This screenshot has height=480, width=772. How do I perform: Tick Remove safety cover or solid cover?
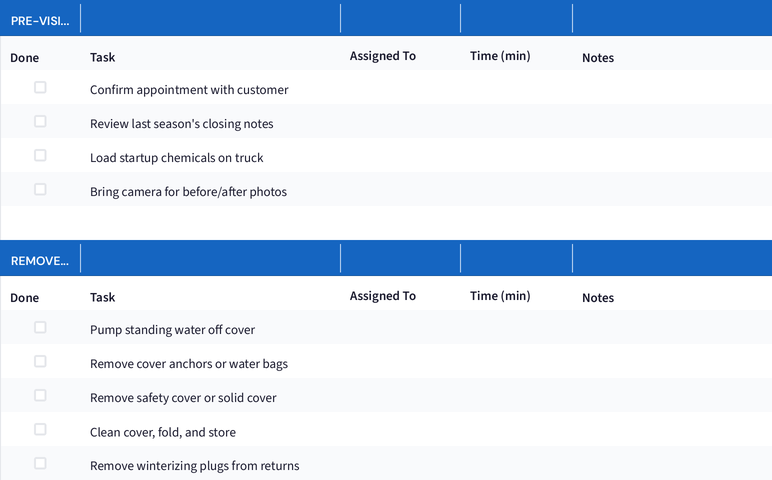pos(40,396)
